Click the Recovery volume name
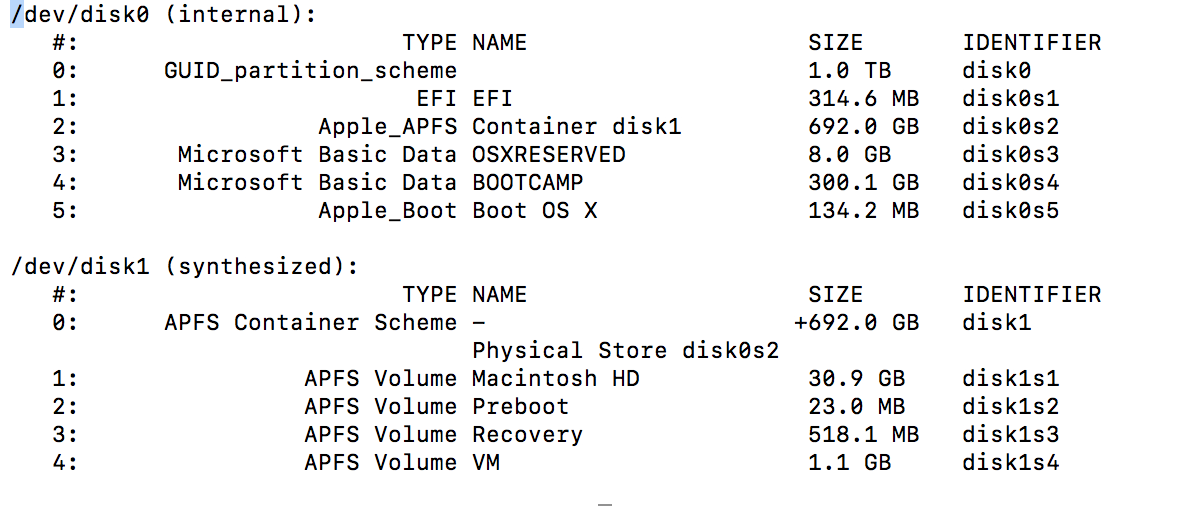The width and height of the screenshot is (1186, 506). pyautogui.click(x=527, y=435)
